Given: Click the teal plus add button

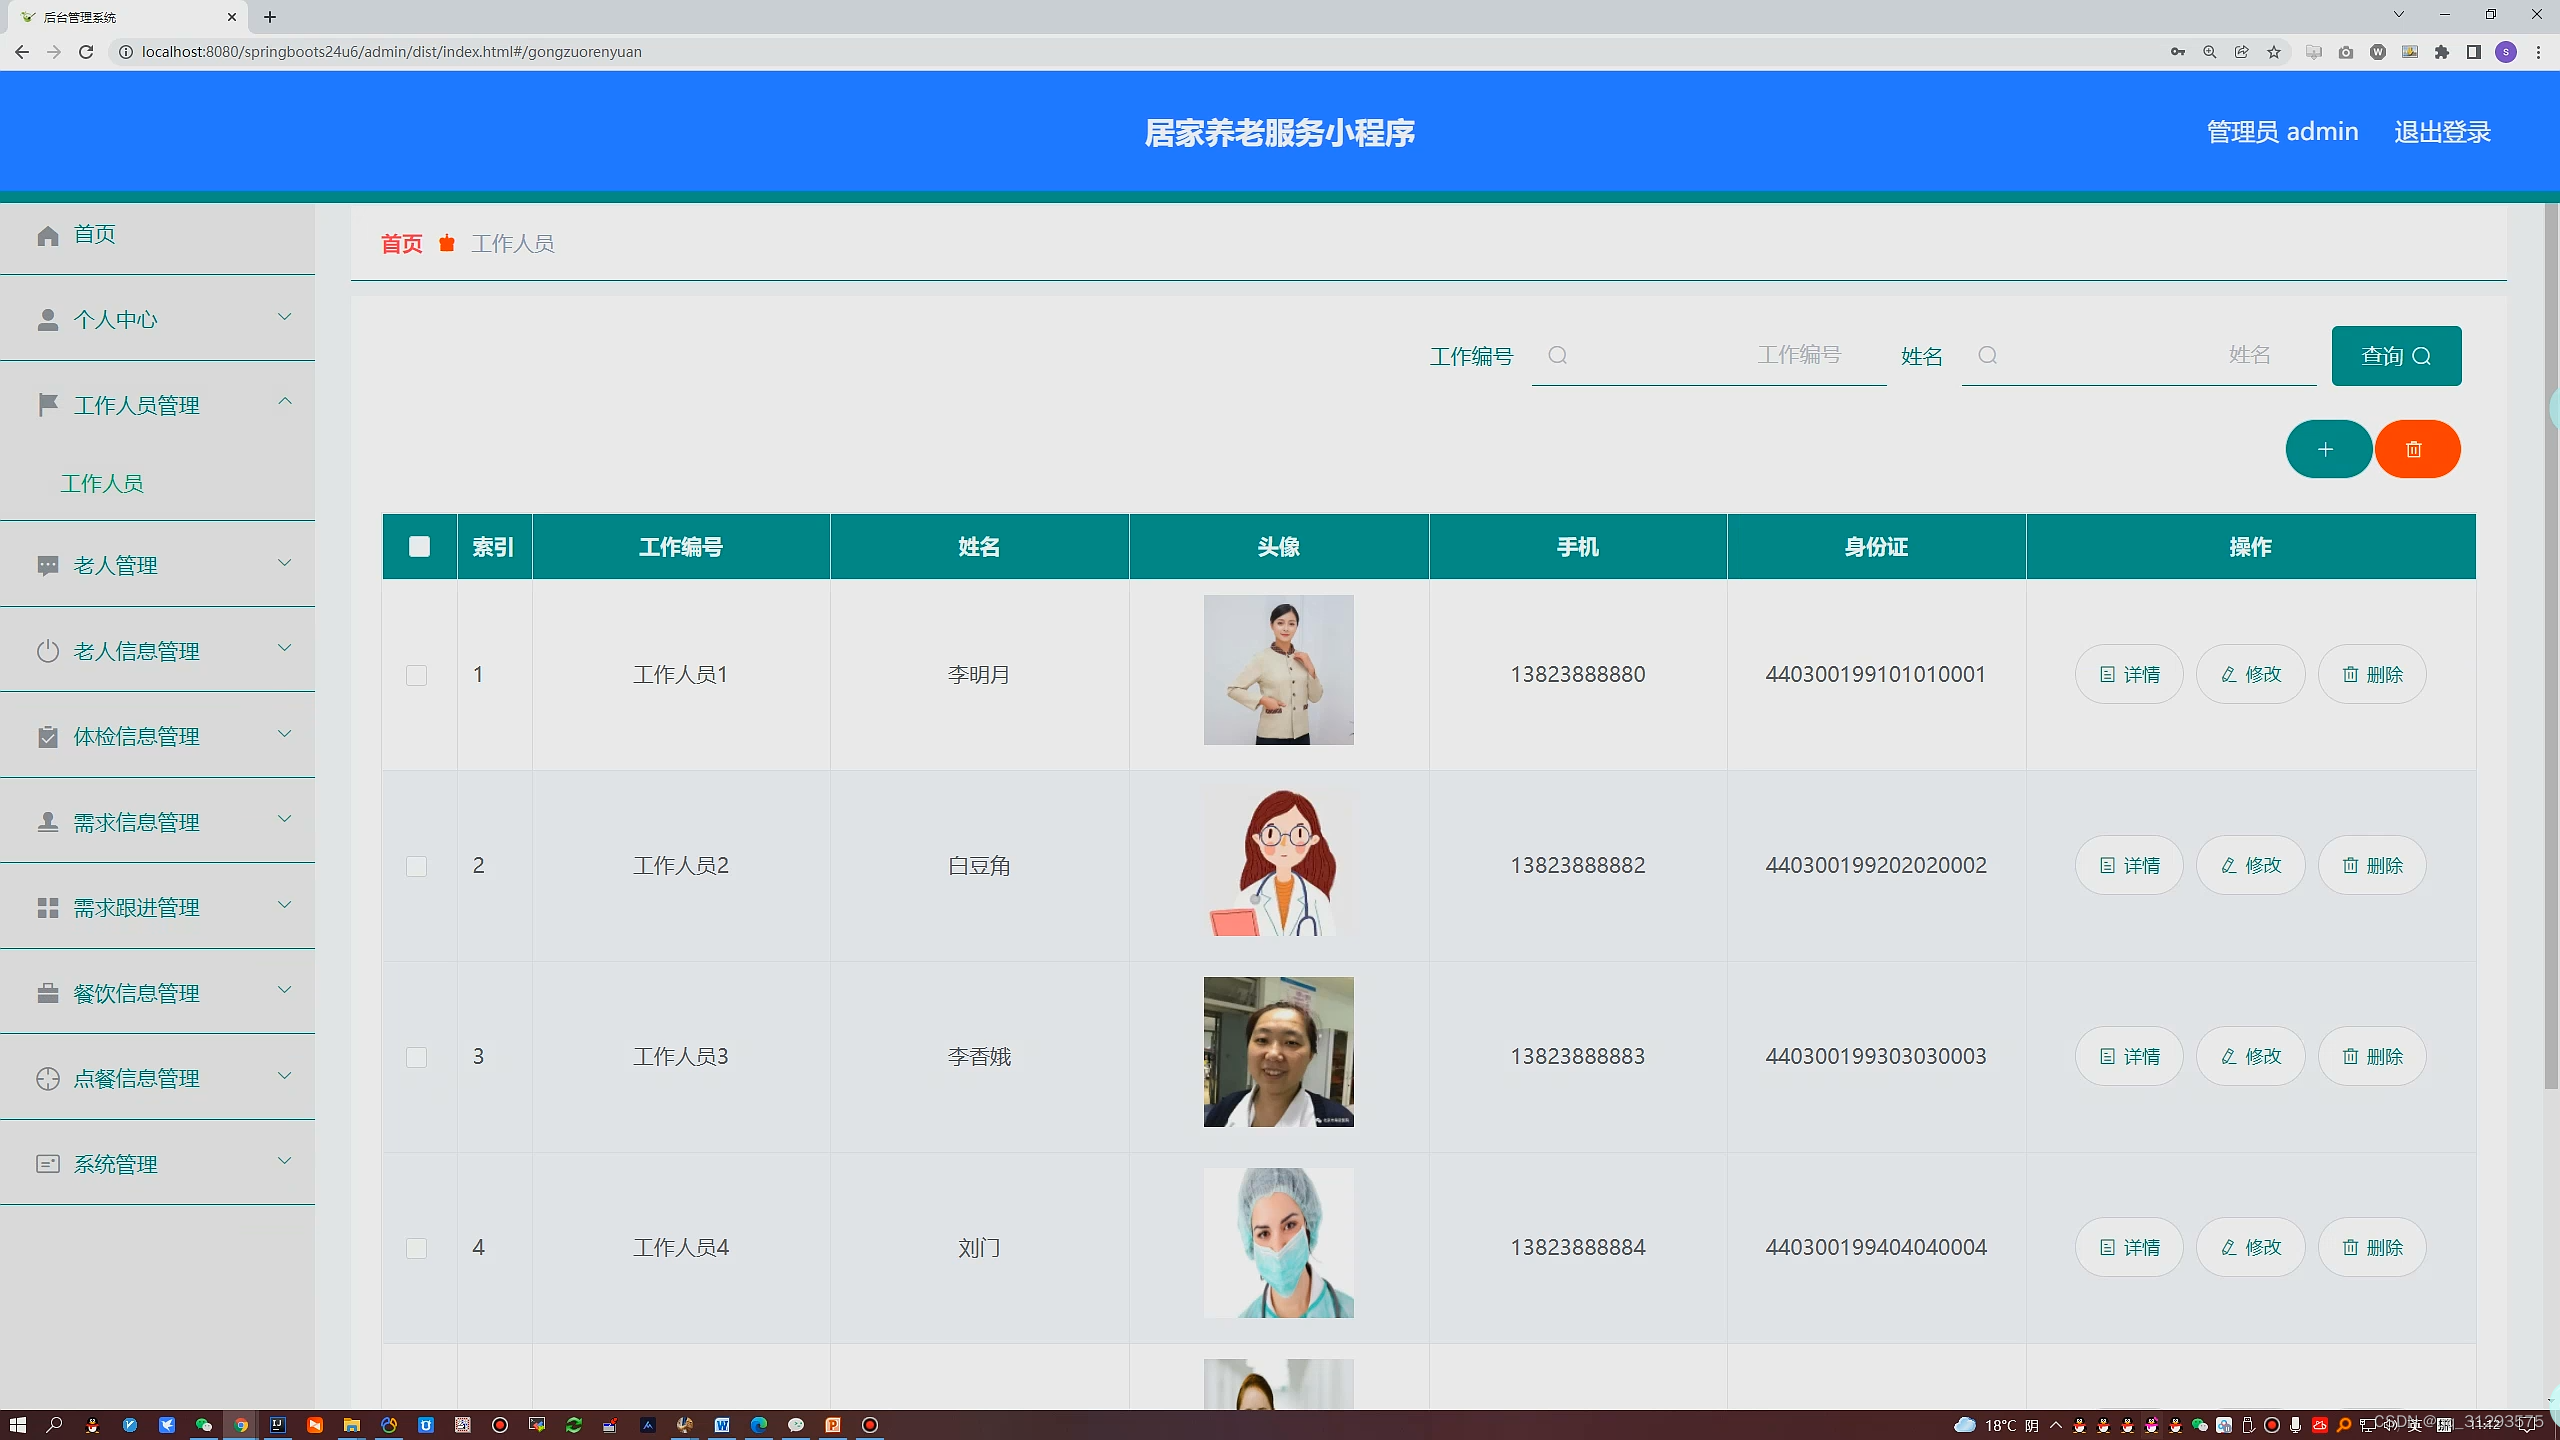Looking at the screenshot, I should [x=2327, y=449].
